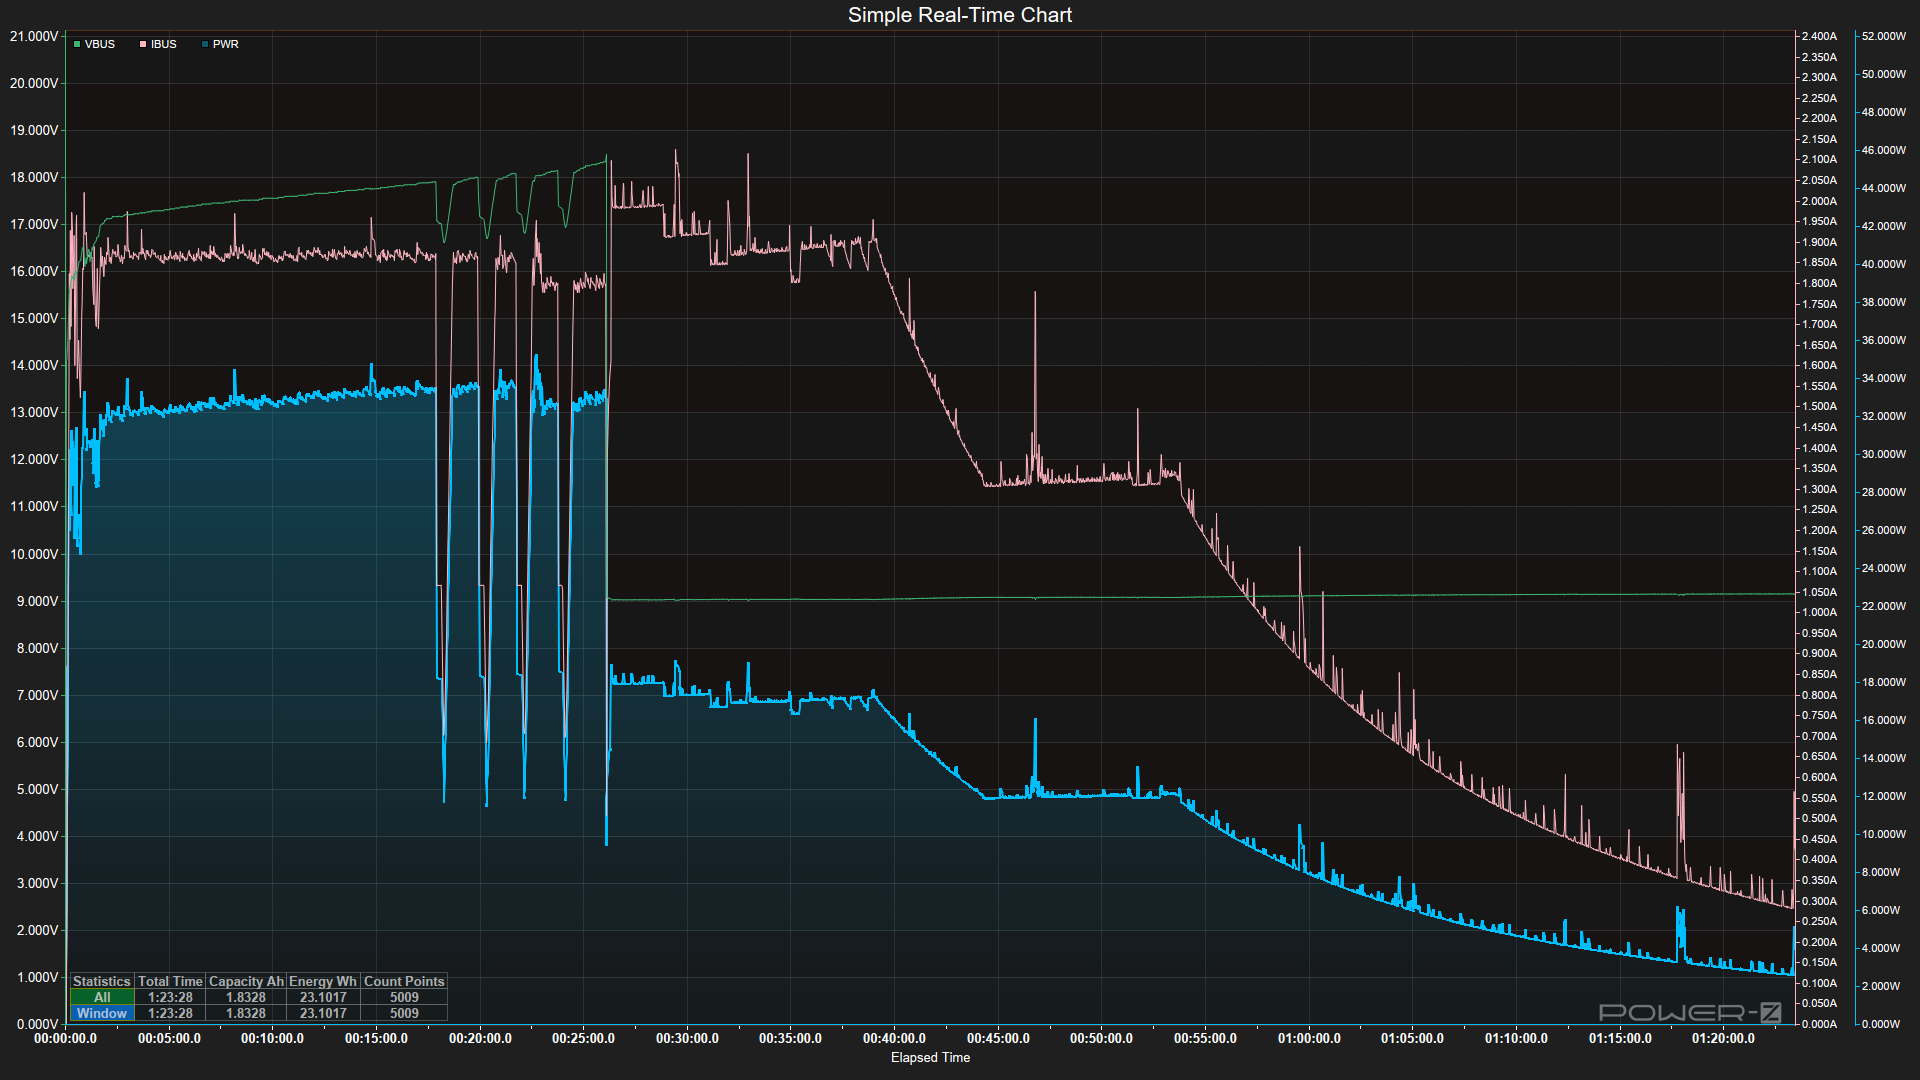Select the 'Window' statistics row label
This screenshot has width=1920, height=1080.
tap(102, 1013)
